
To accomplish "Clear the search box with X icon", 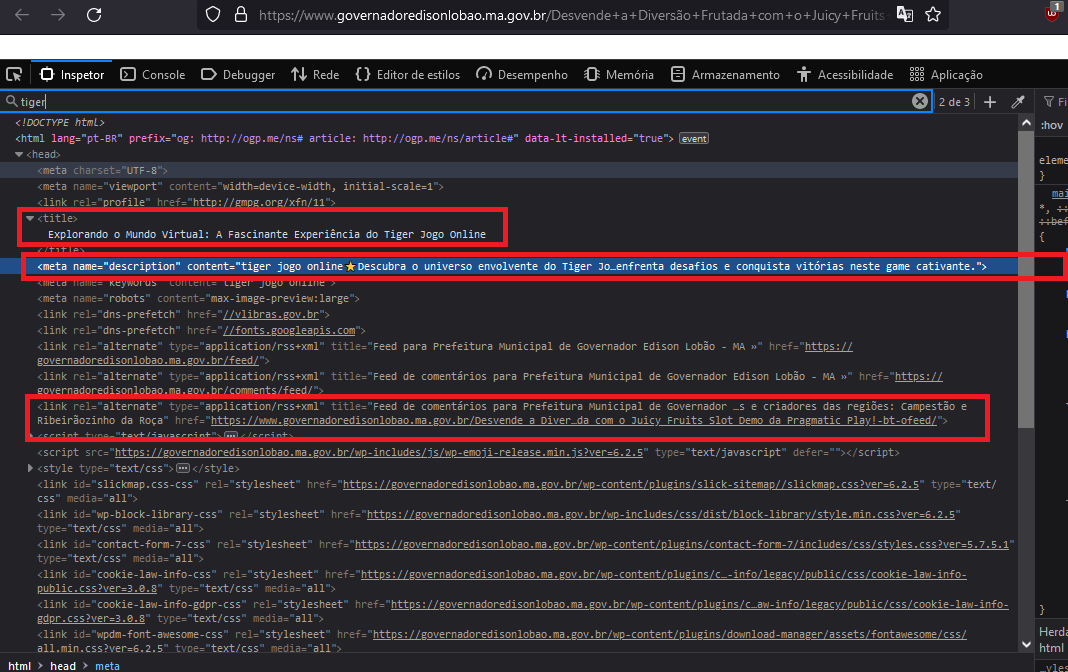I will pyautogui.click(x=920, y=101).
